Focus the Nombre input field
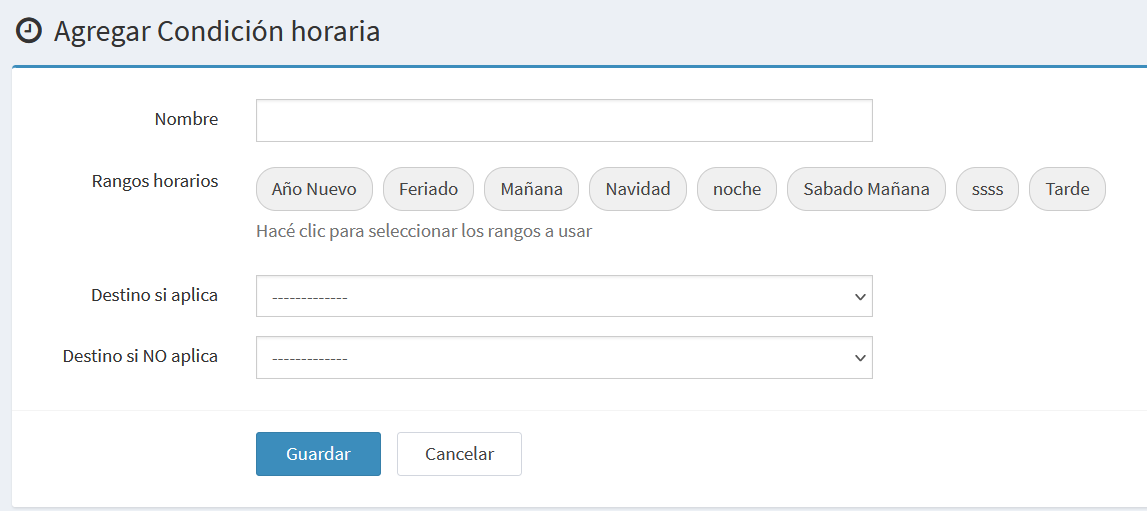The image size is (1147, 511). (564, 121)
